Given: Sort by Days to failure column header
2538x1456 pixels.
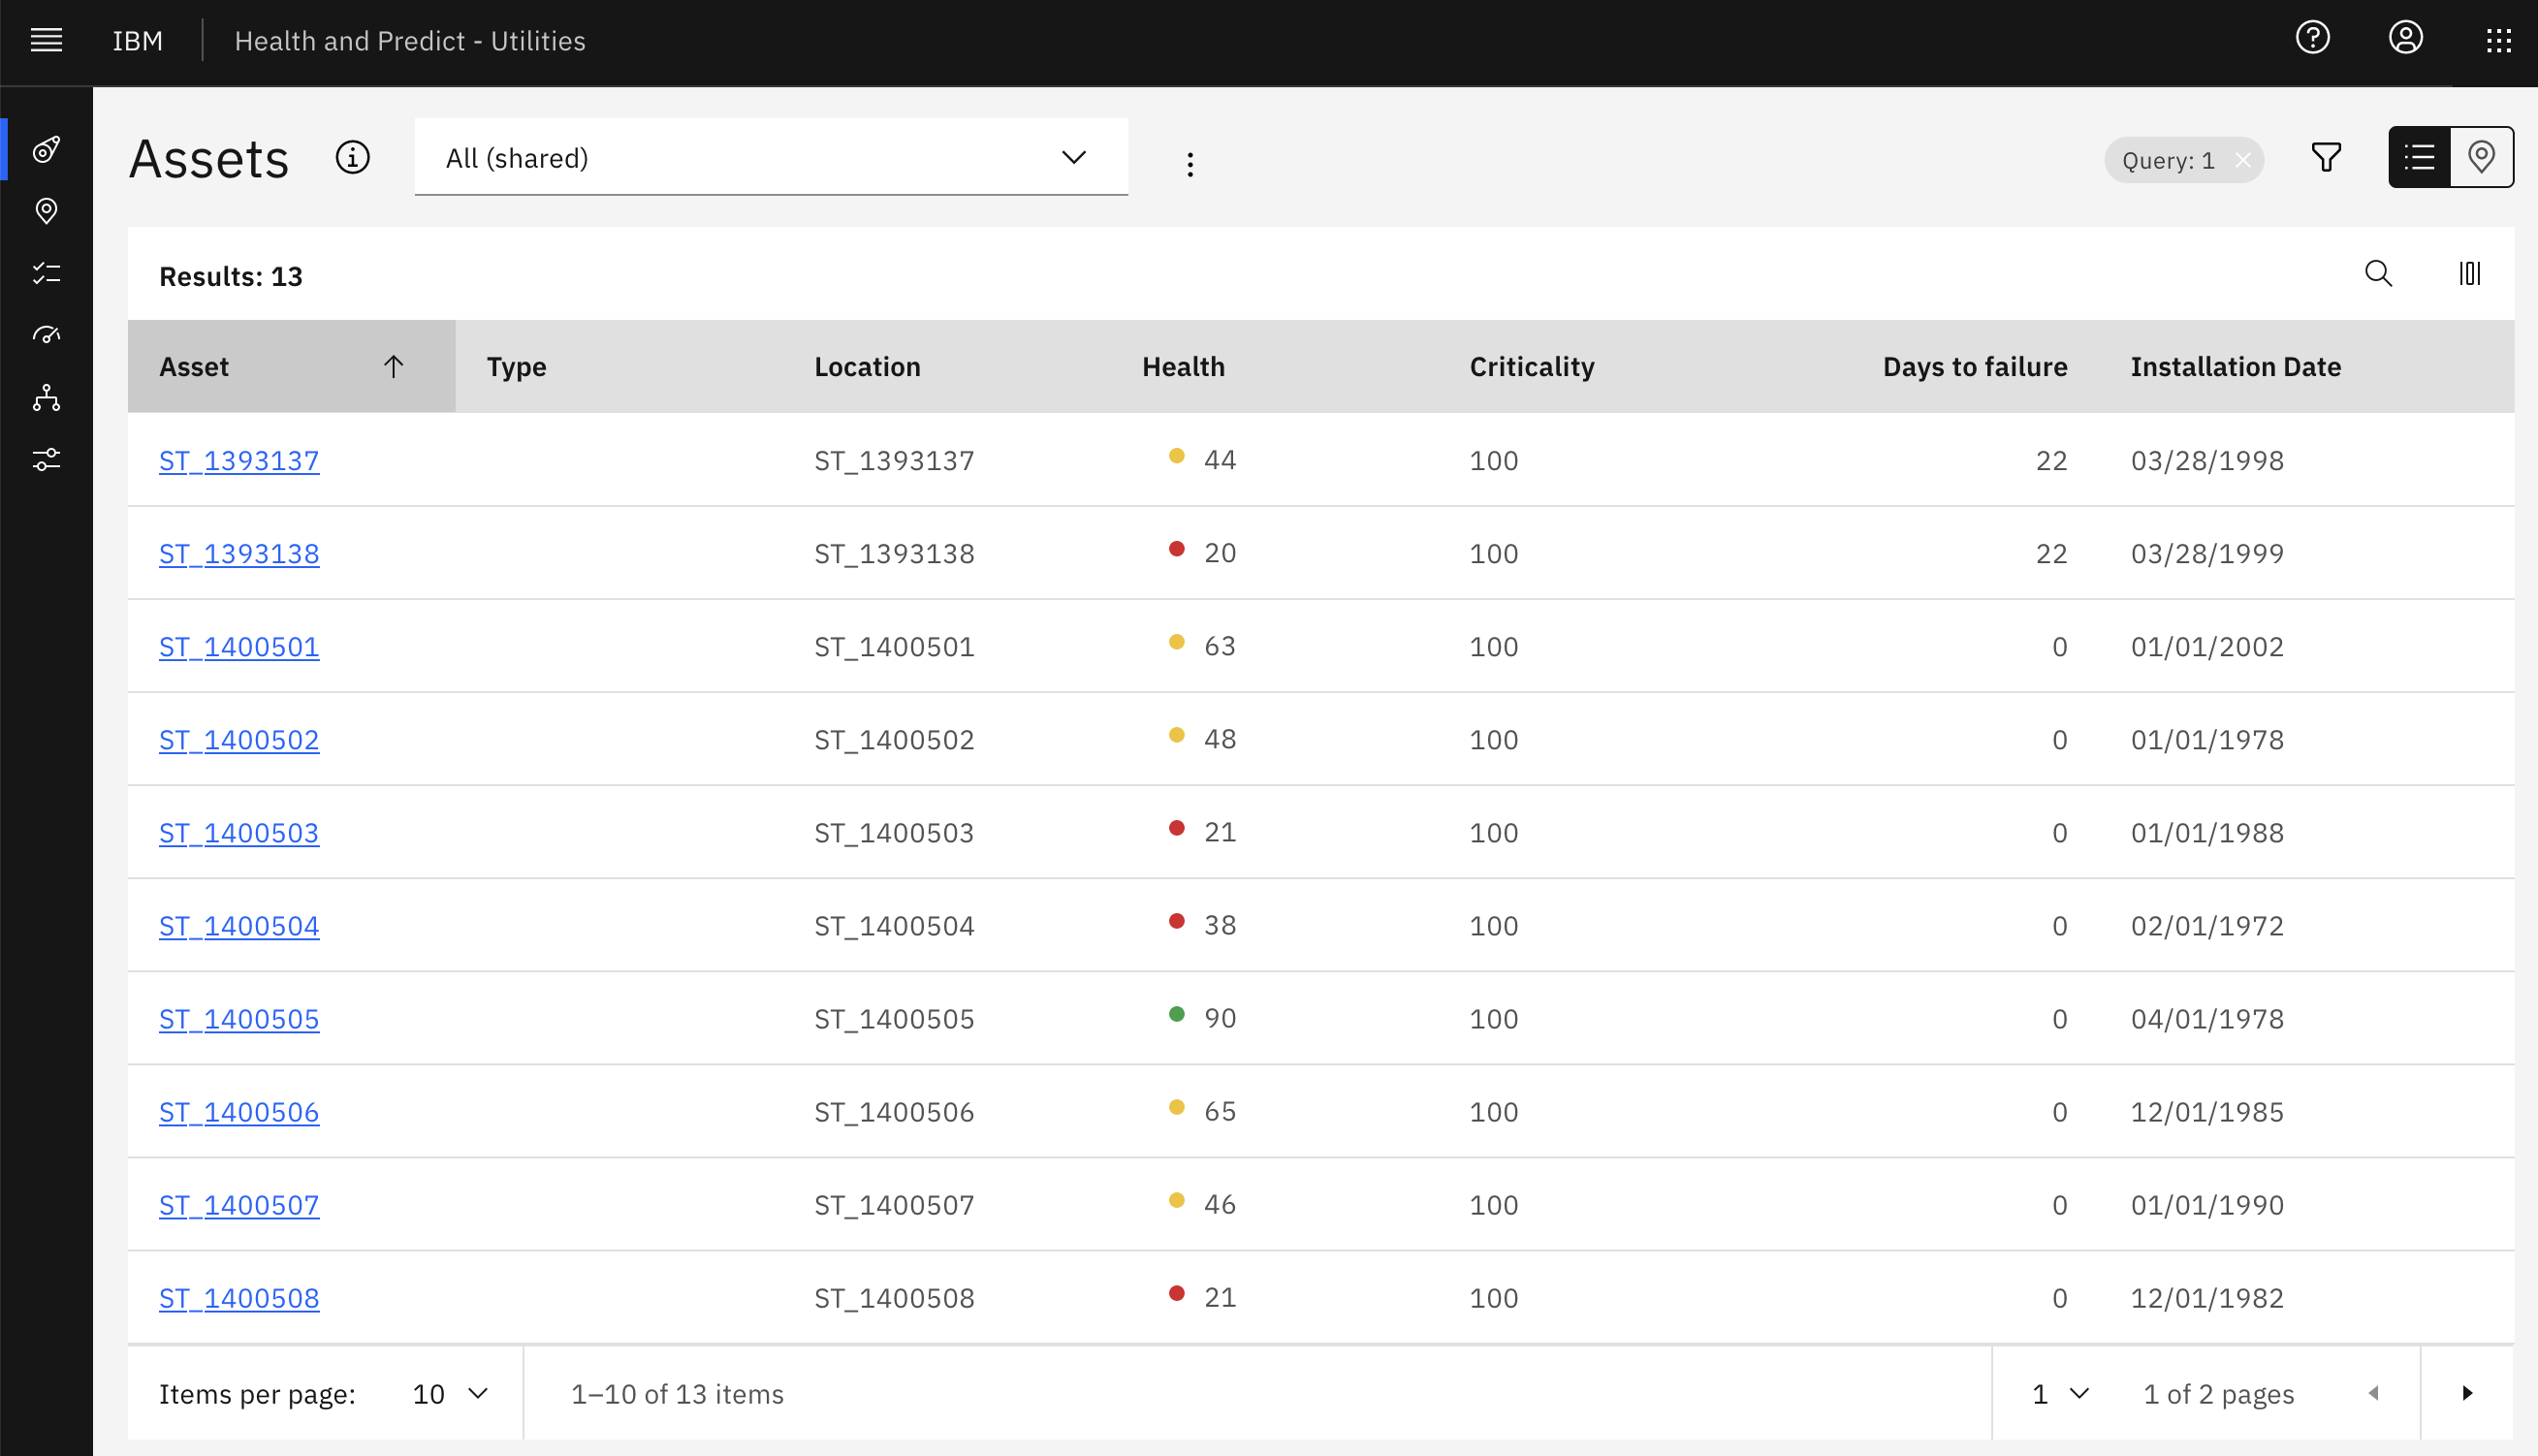Looking at the screenshot, I should tap(1975, 366).
